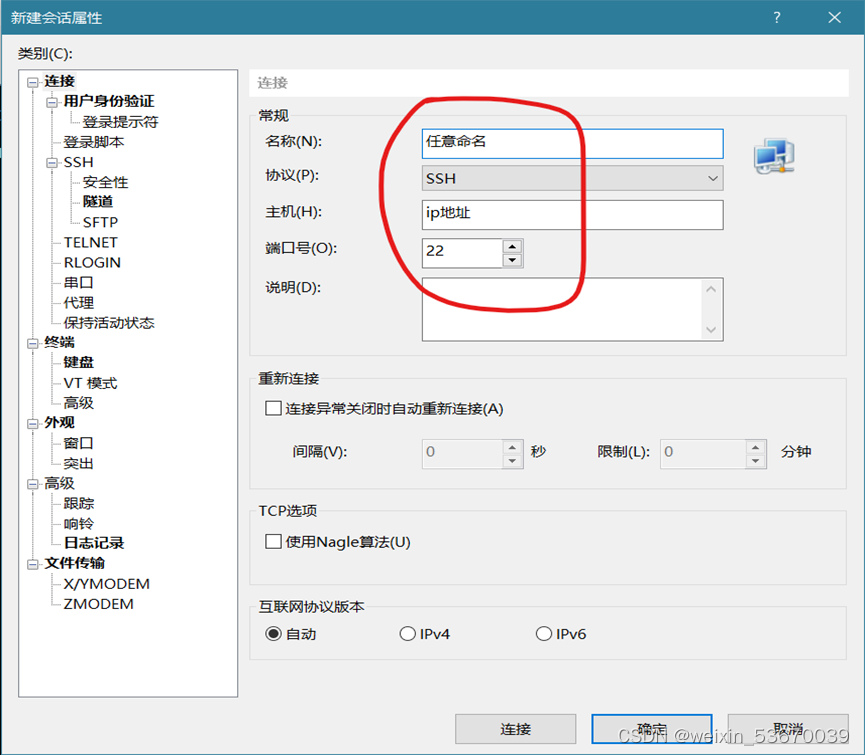Collapse the 外观 tree node
865x755 pixels.
point(33,424)
